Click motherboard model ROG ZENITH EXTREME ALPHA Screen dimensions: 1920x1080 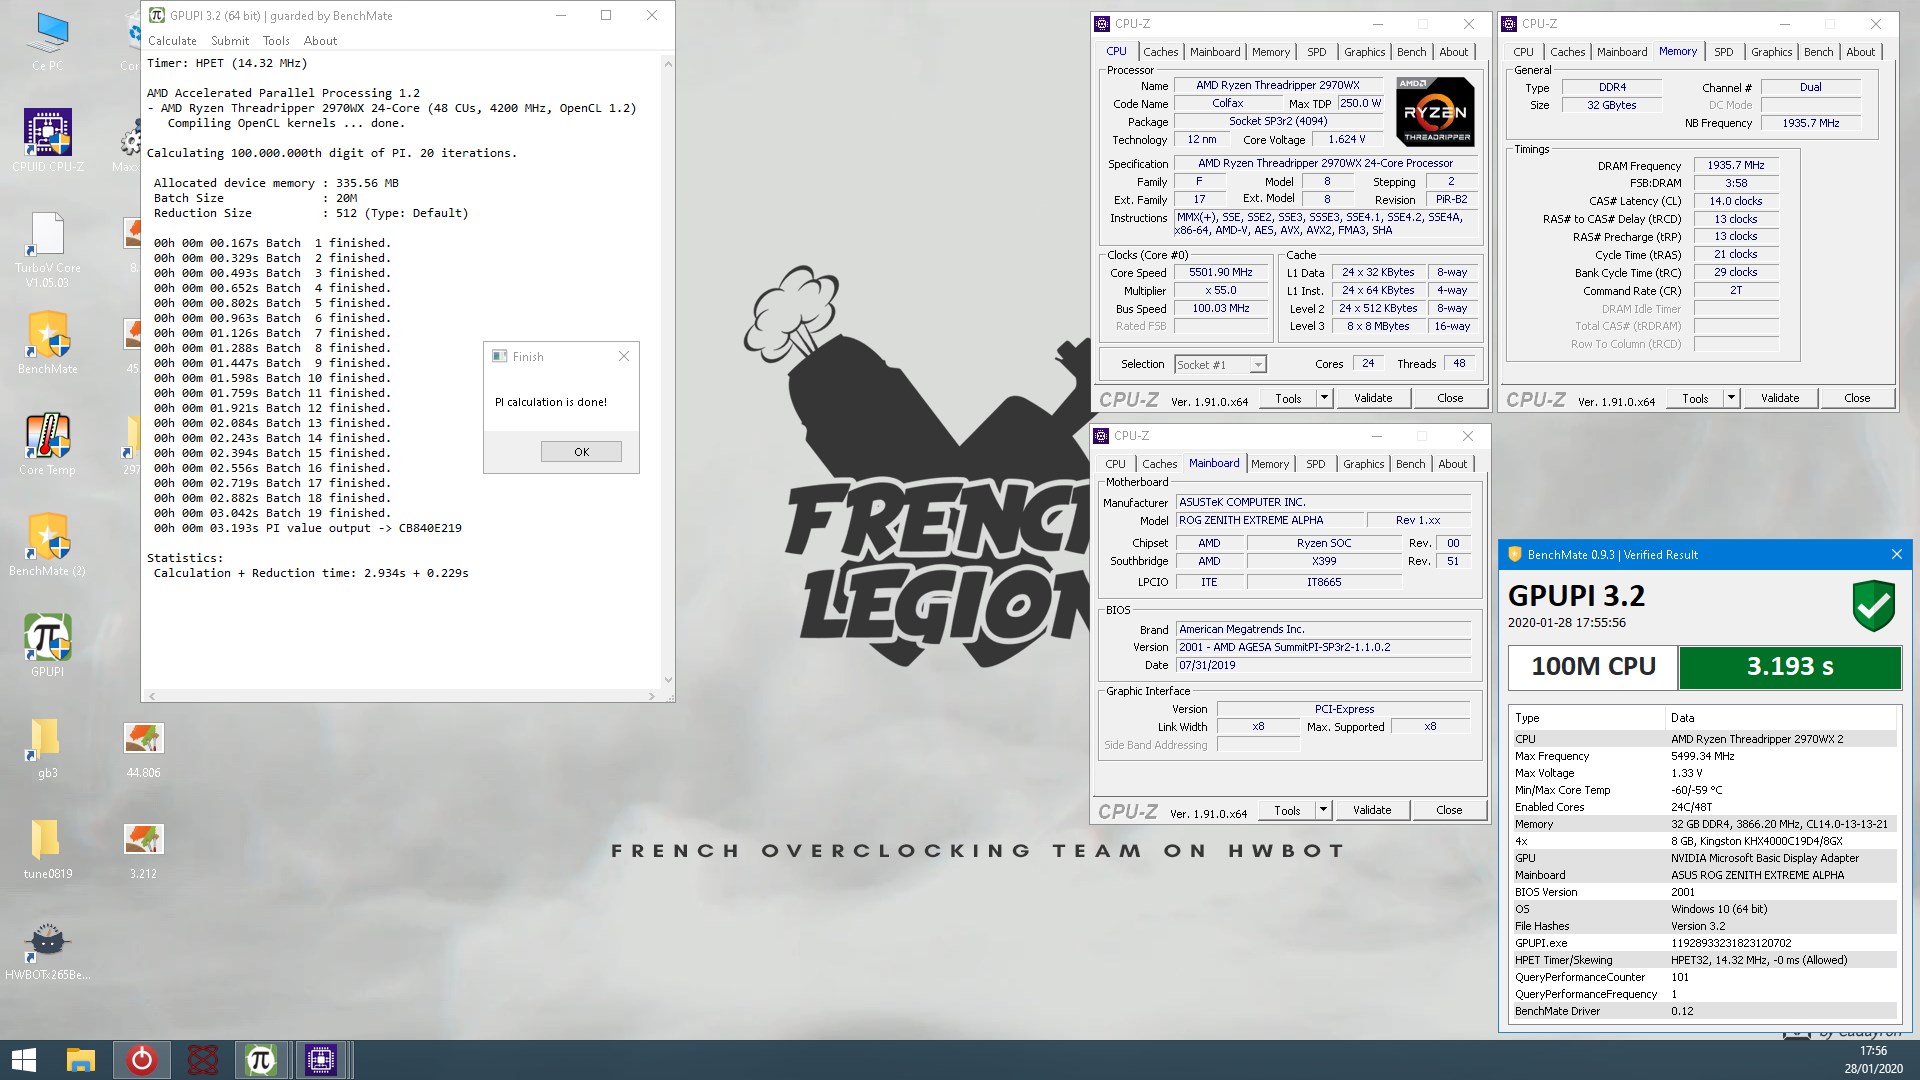(1270, 520)
